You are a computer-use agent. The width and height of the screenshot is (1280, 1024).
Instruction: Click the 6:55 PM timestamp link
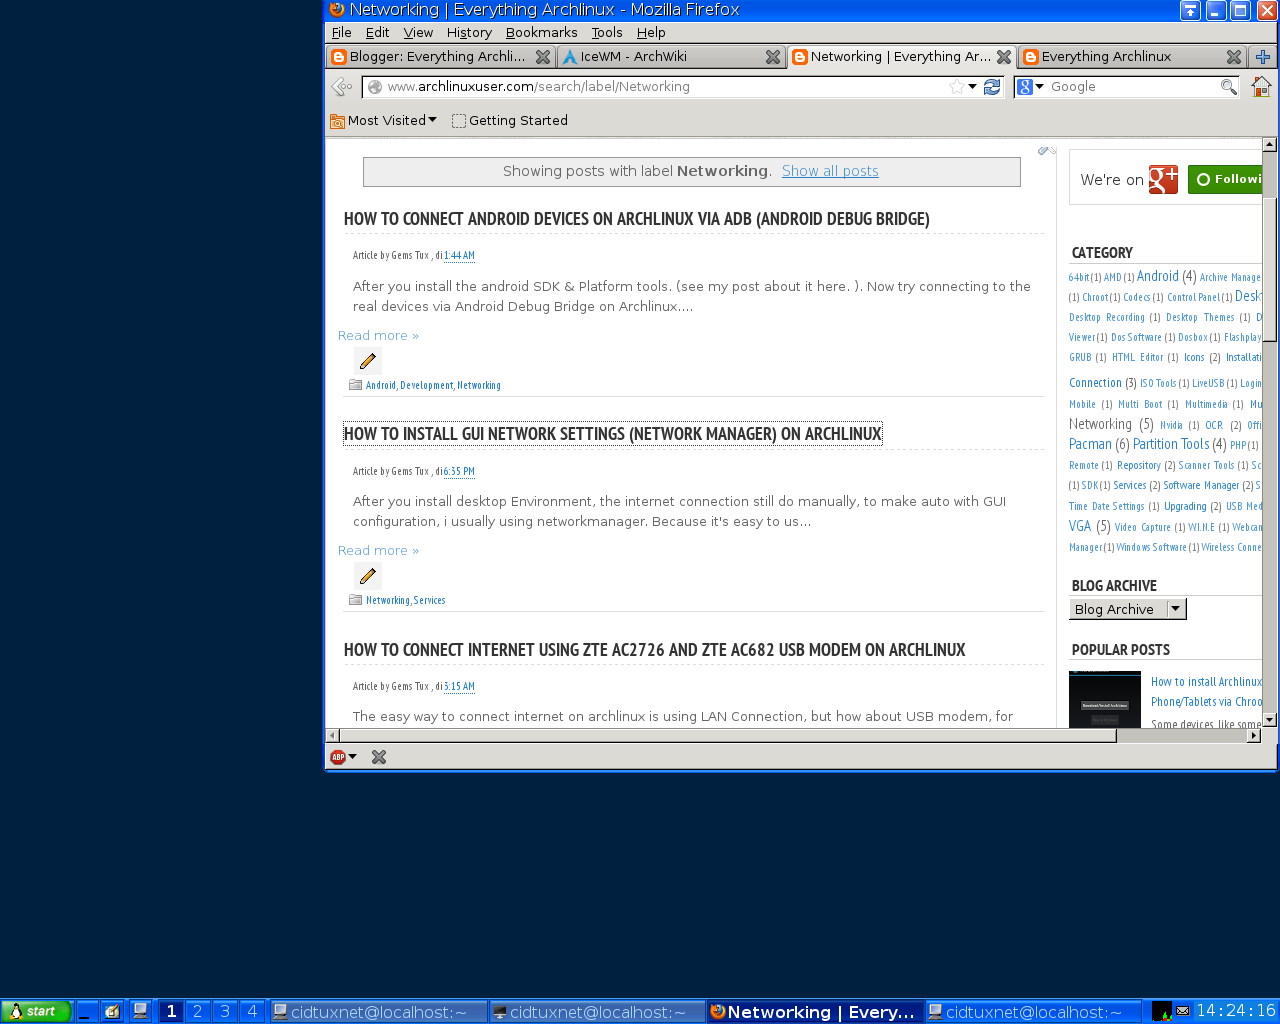pyautogui.click(x=459, y=471)
